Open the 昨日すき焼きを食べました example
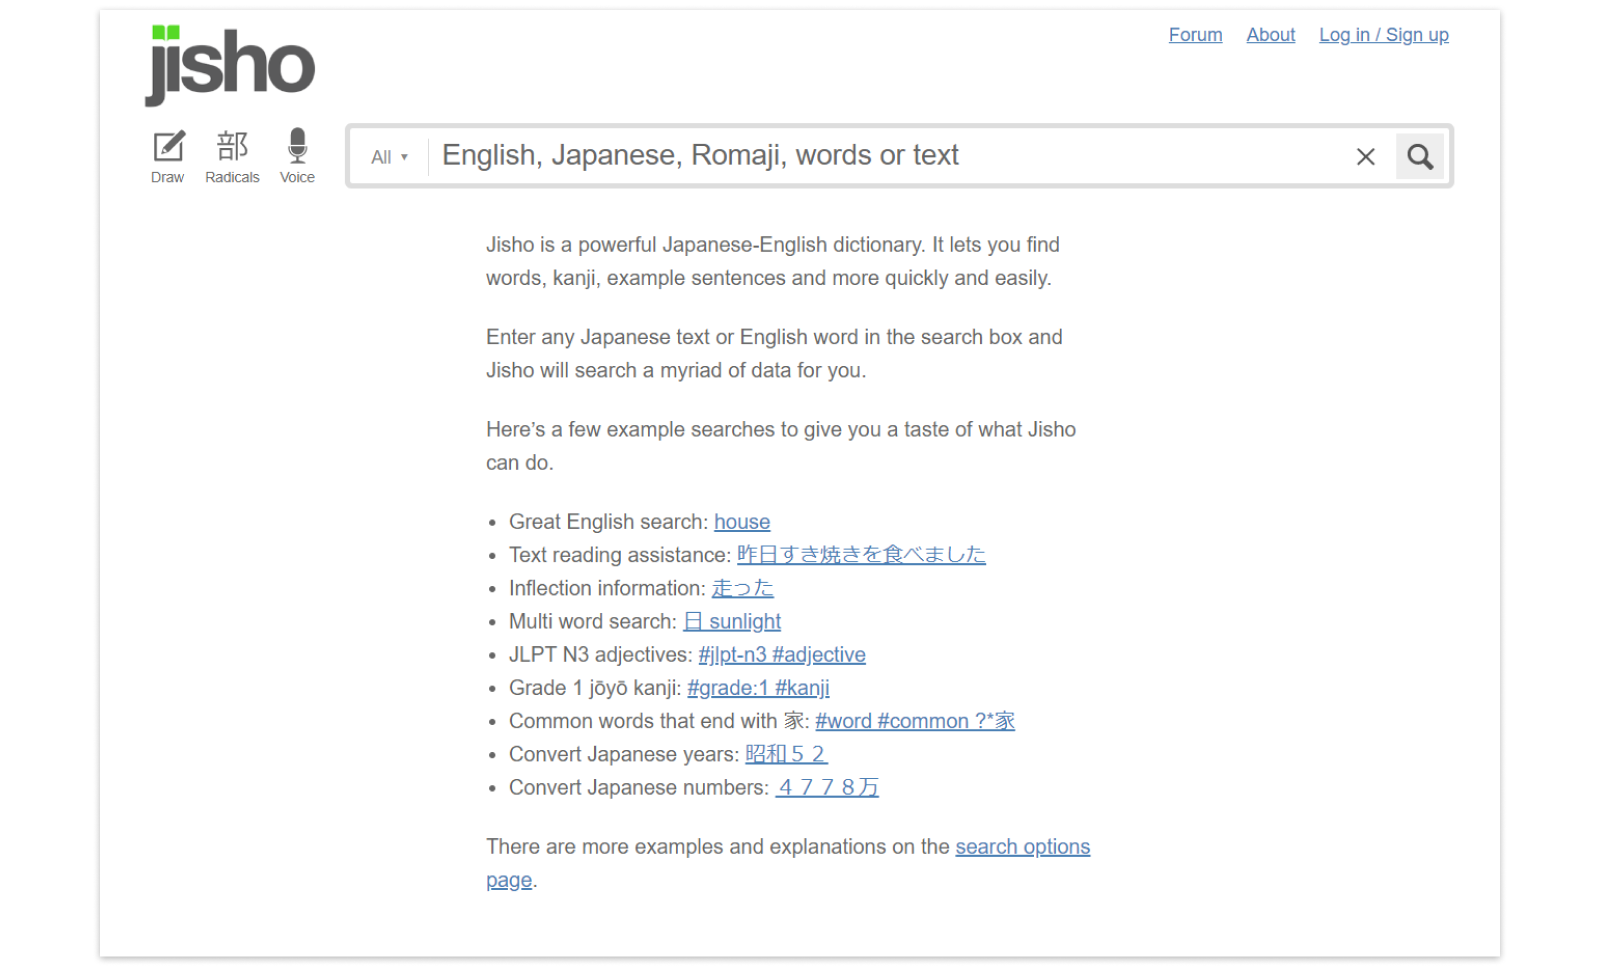Viewport: 1600px width, 968px height. click(861, 555)
